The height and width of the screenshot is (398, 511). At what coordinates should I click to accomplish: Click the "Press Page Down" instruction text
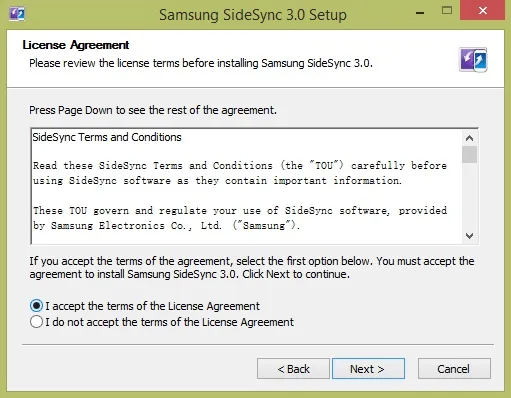[x=153, y=110]
